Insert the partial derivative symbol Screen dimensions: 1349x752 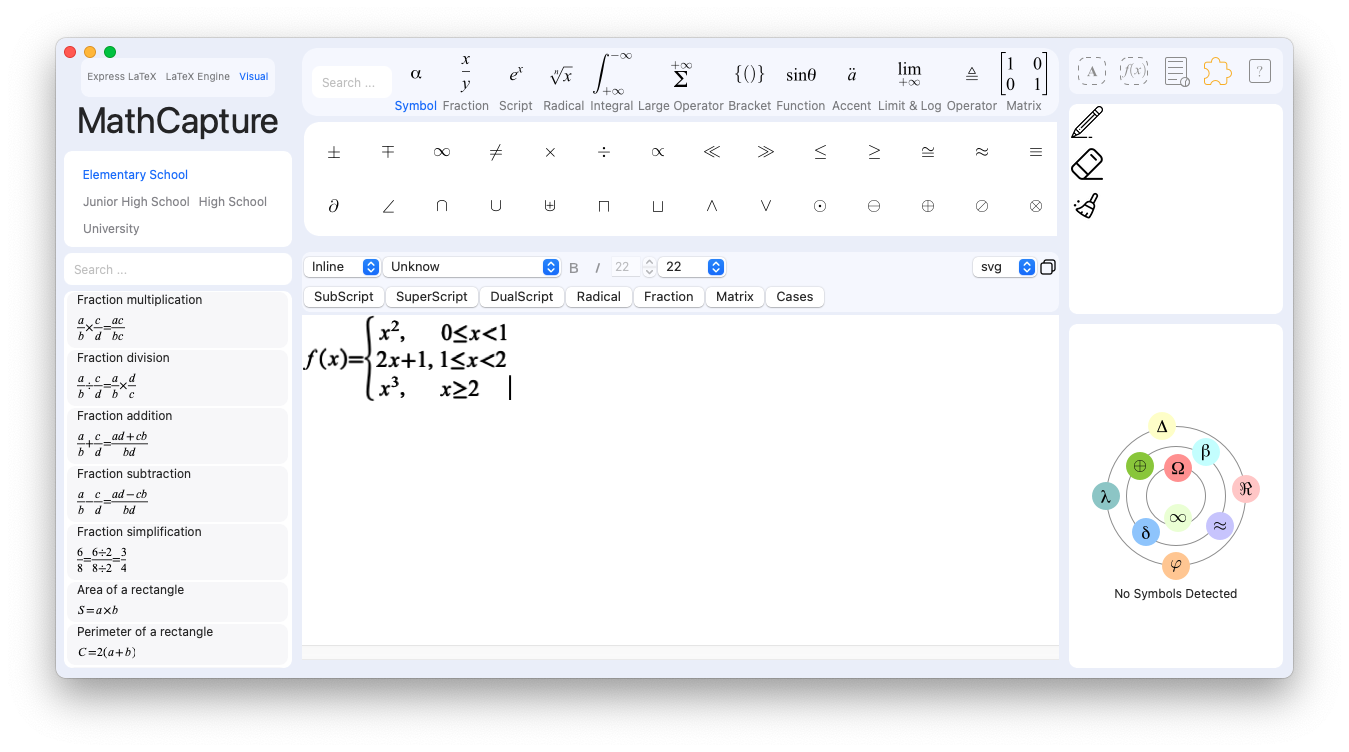(334, 206)
